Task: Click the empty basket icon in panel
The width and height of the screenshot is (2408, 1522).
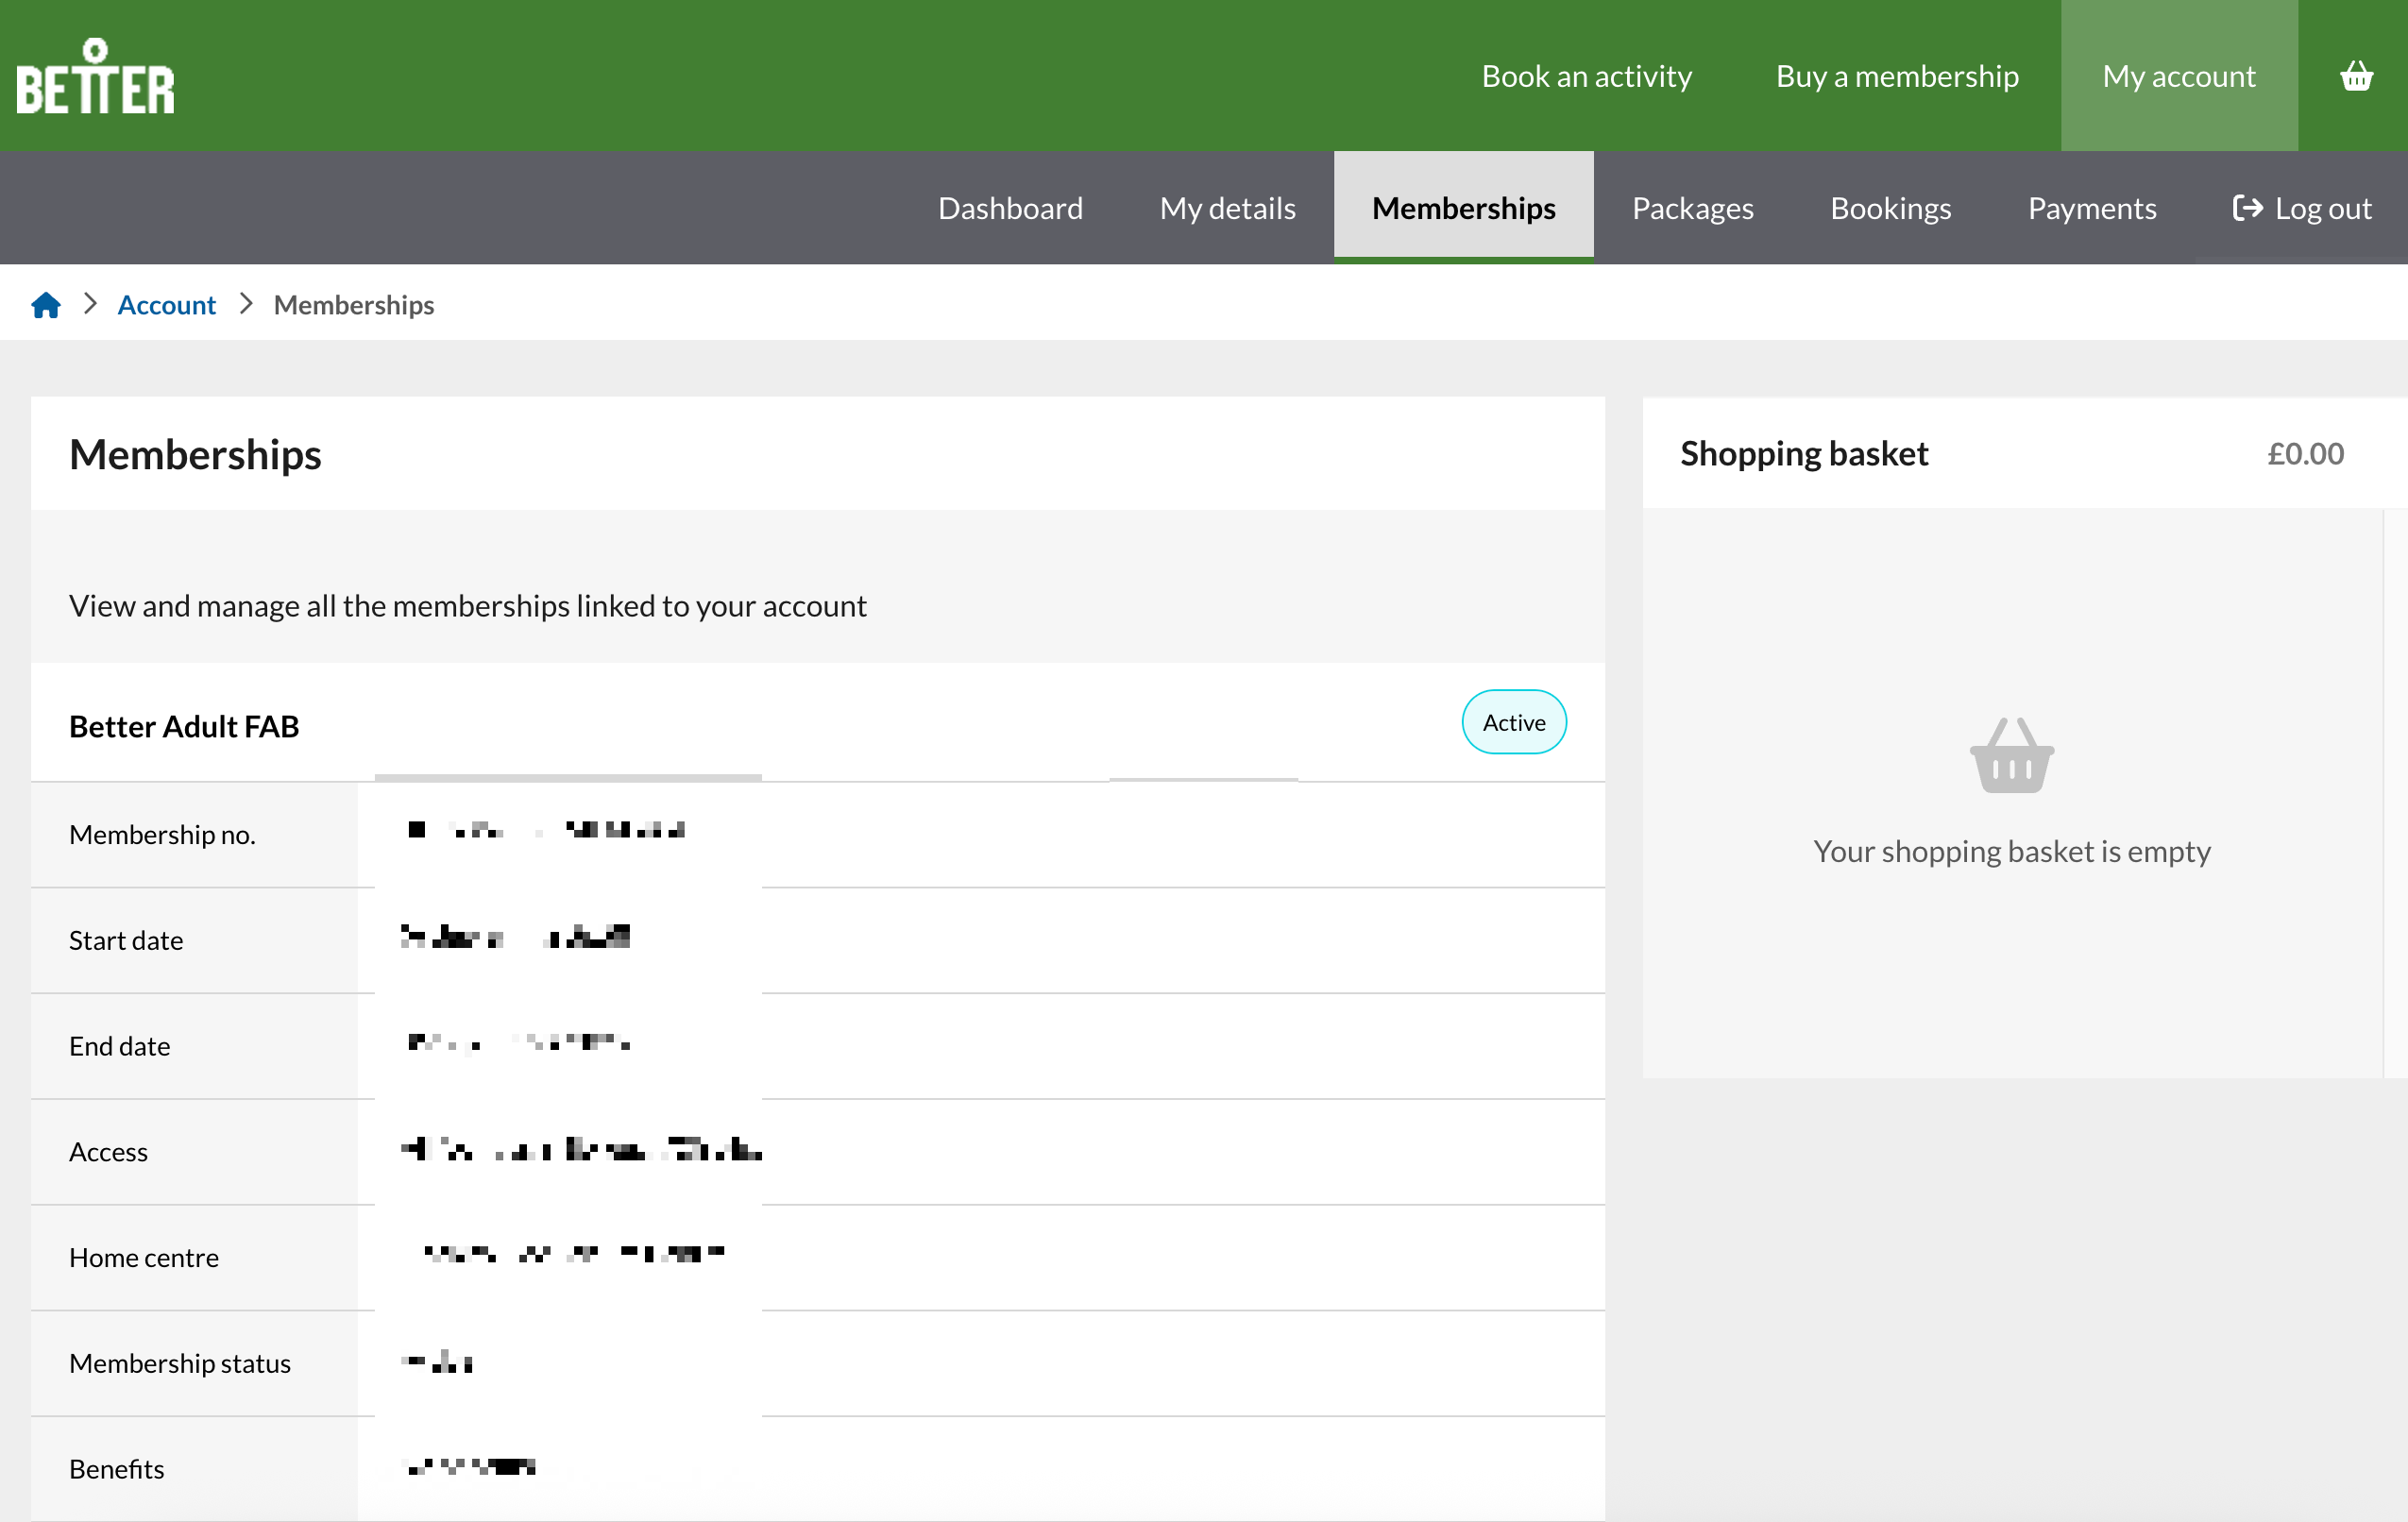Action: pos(2011,756)
